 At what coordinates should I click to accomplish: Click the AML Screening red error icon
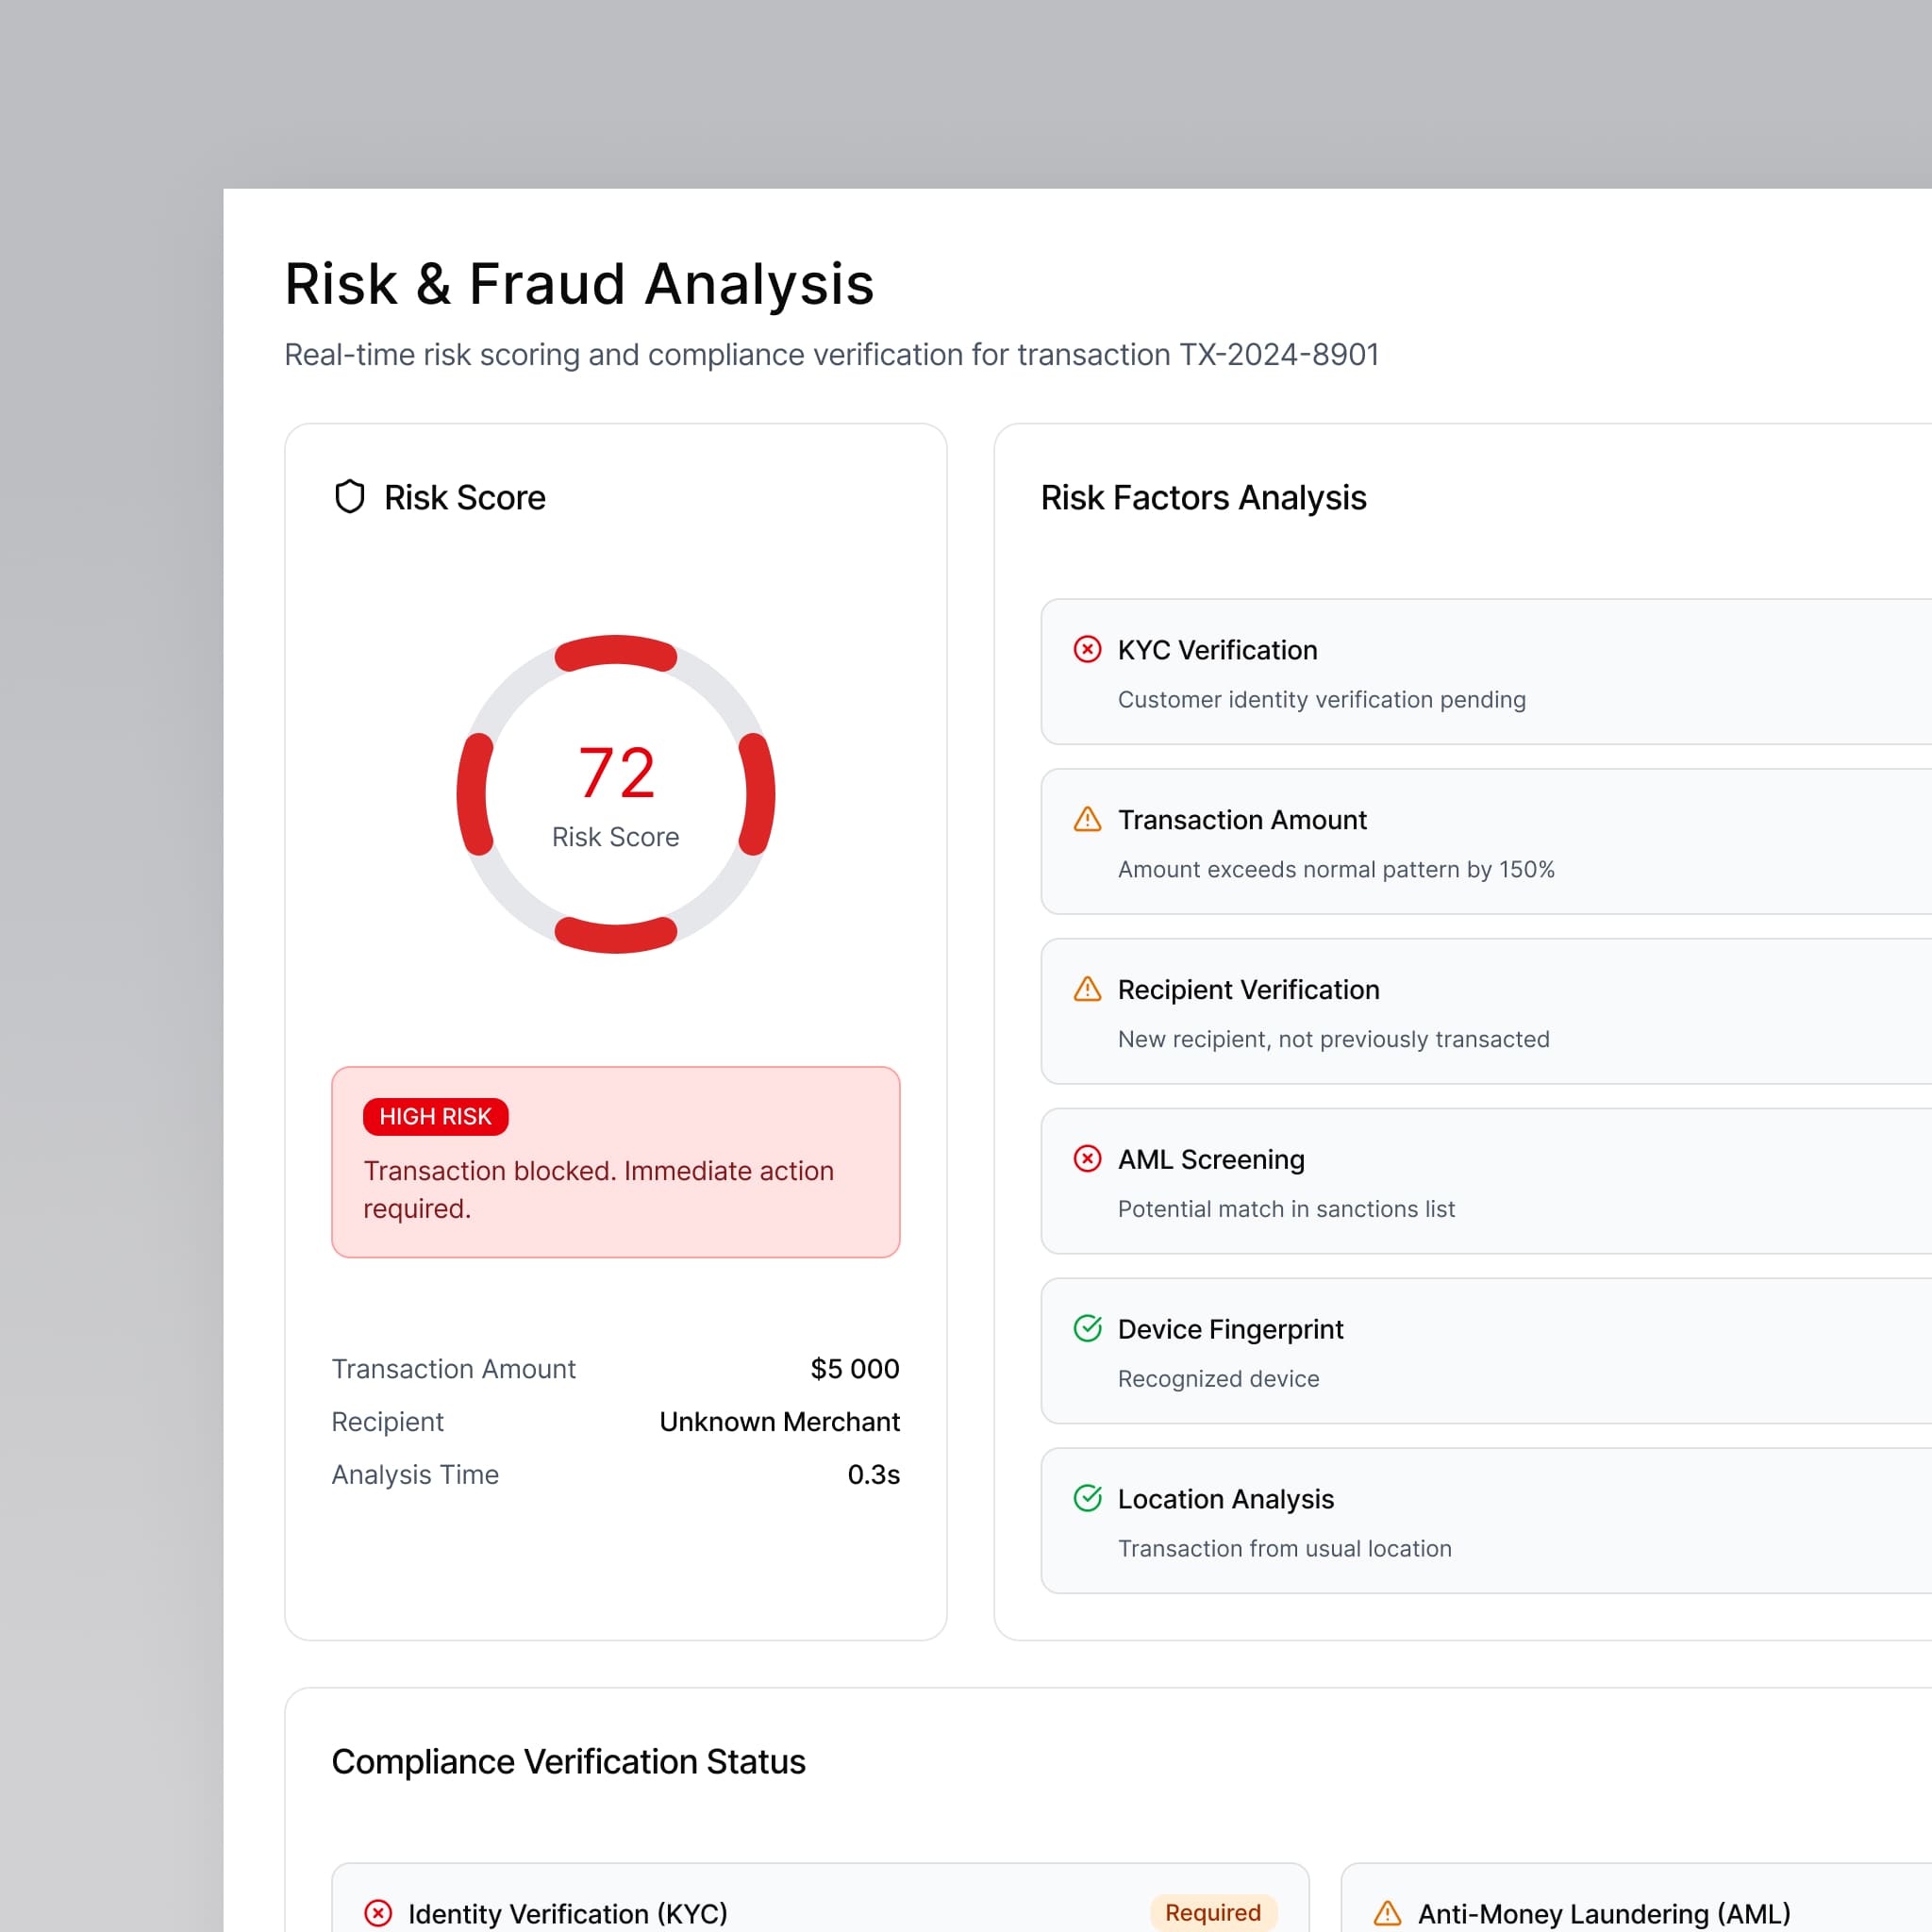tap(1087, 1158)
